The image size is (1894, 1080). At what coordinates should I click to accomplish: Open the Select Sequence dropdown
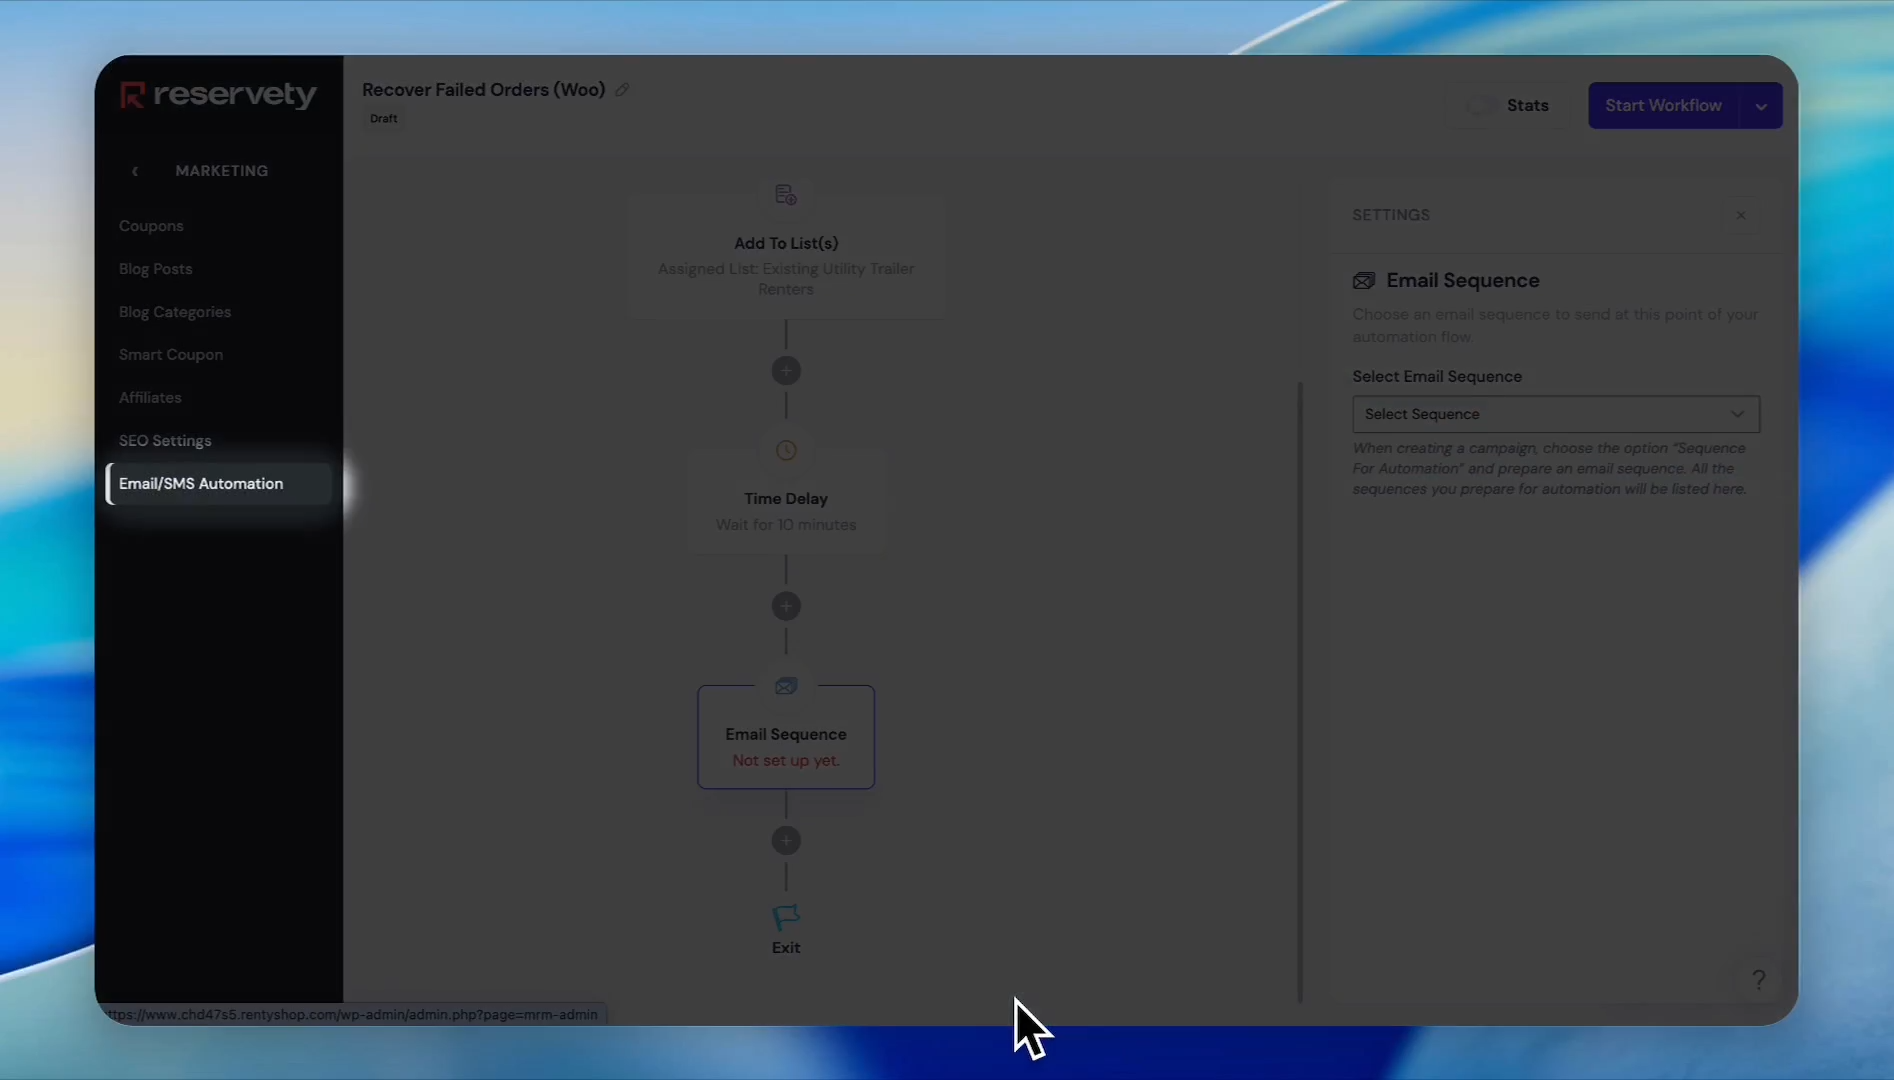[x=1556, y=414]
